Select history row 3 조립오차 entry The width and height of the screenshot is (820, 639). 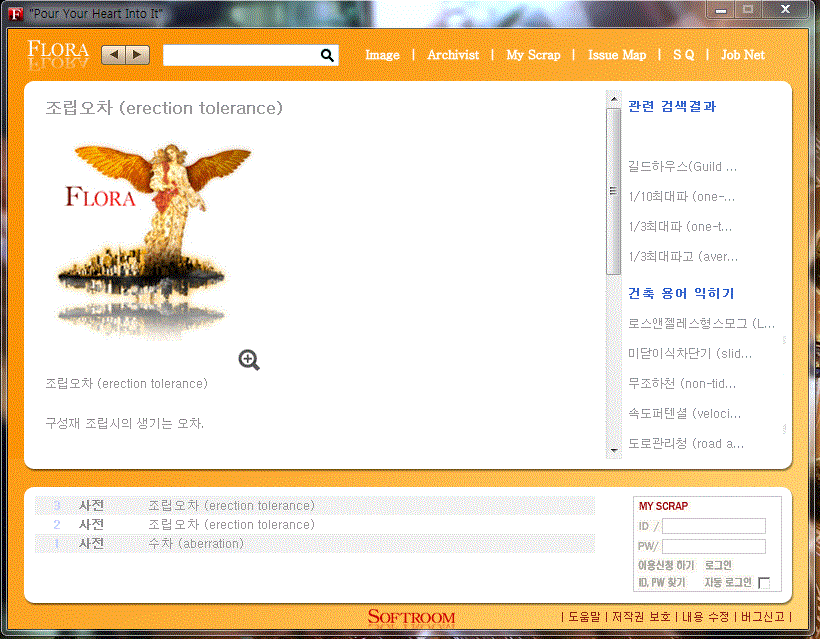pos(315,506)
